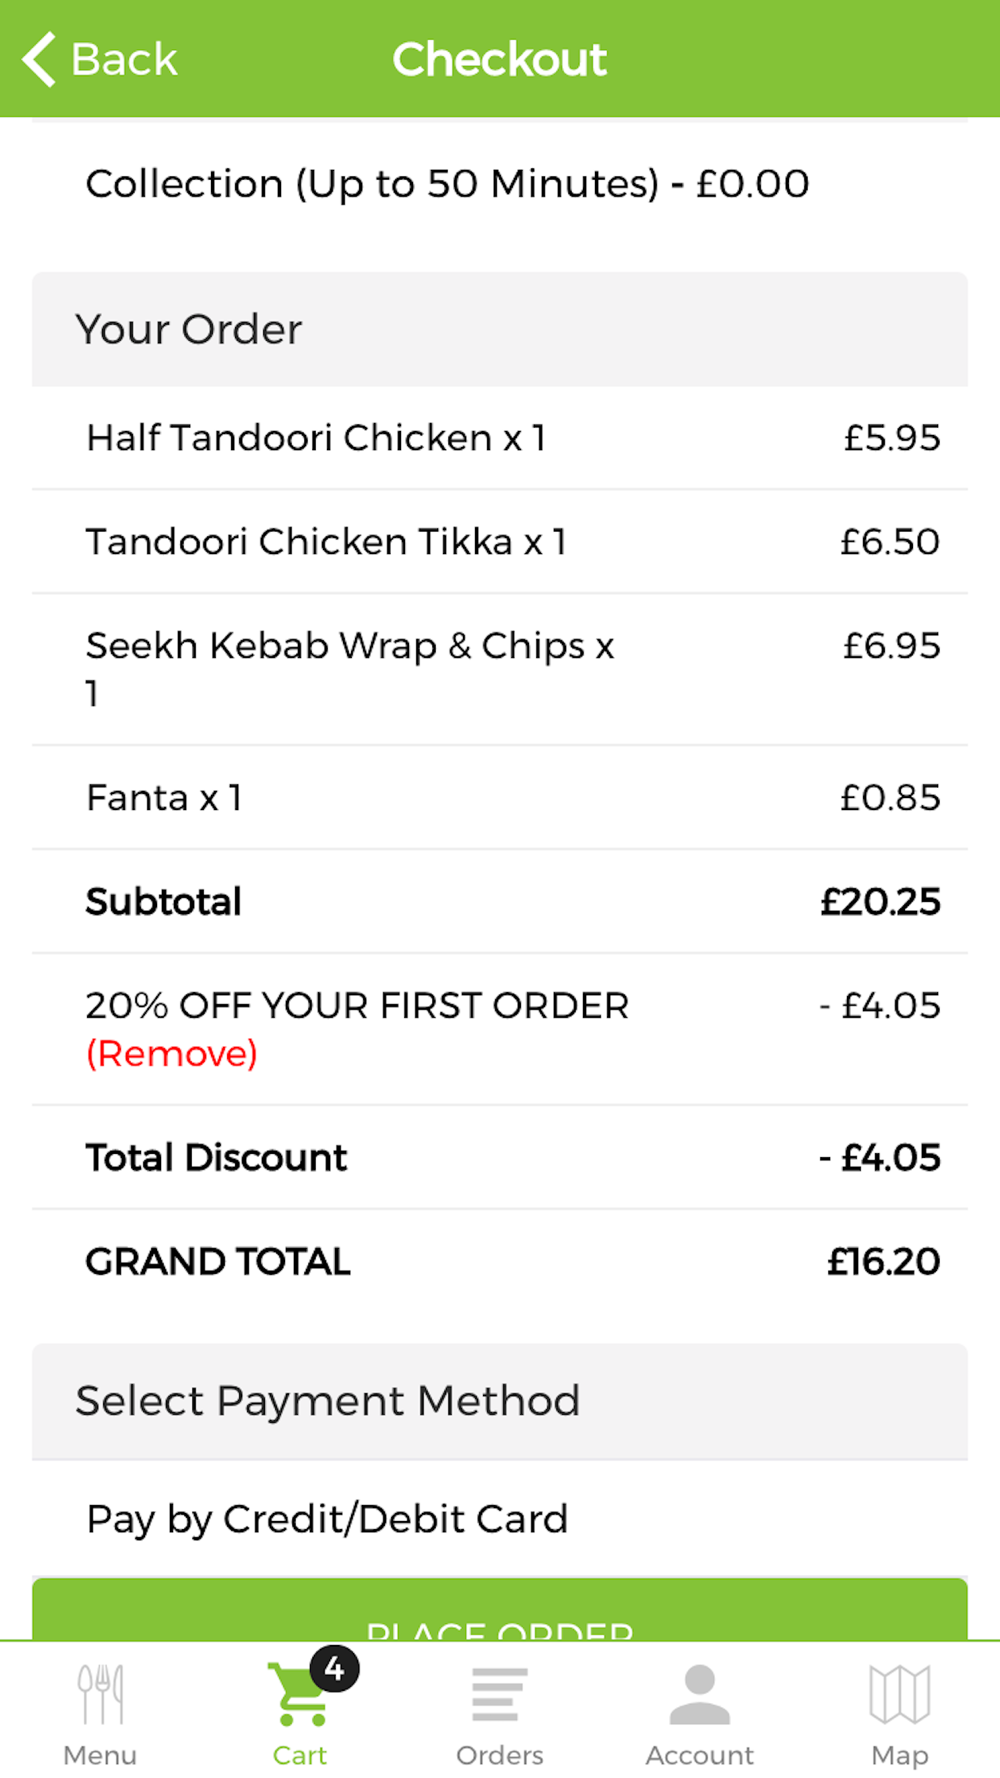
Task: Open the Orders list icon
Action: tap(500, 1694)
